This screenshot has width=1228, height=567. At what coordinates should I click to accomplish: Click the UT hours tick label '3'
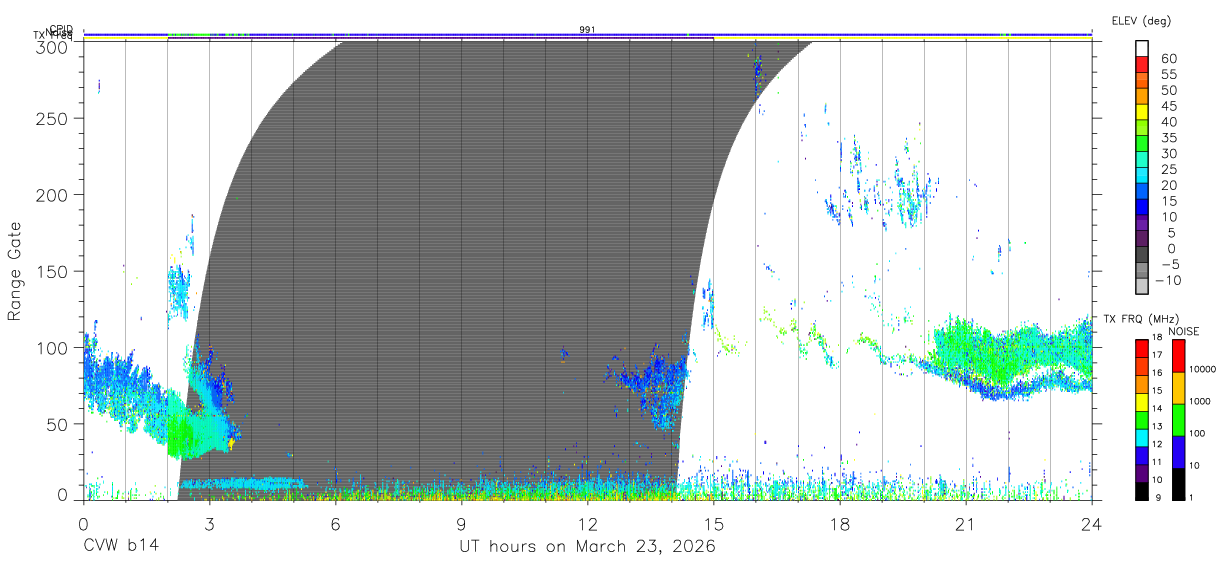pyautogui.click(x=209, y=524)
